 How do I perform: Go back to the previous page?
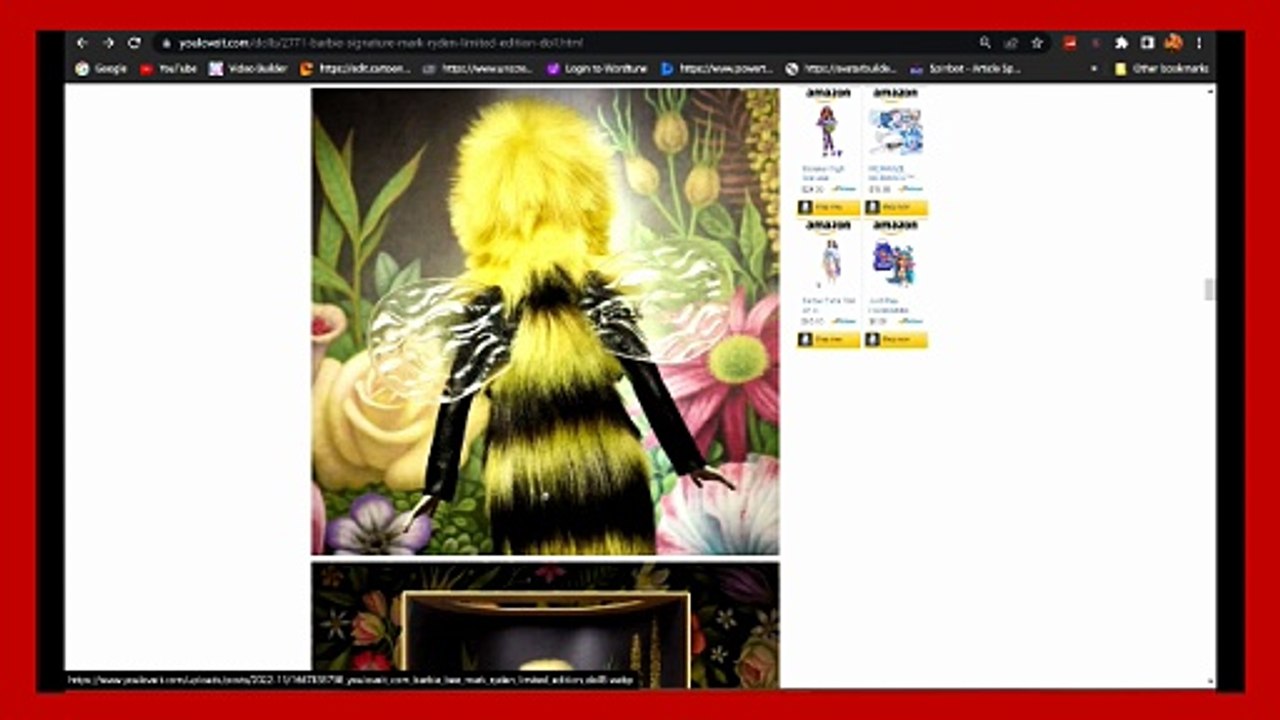(x=82, y=43)
